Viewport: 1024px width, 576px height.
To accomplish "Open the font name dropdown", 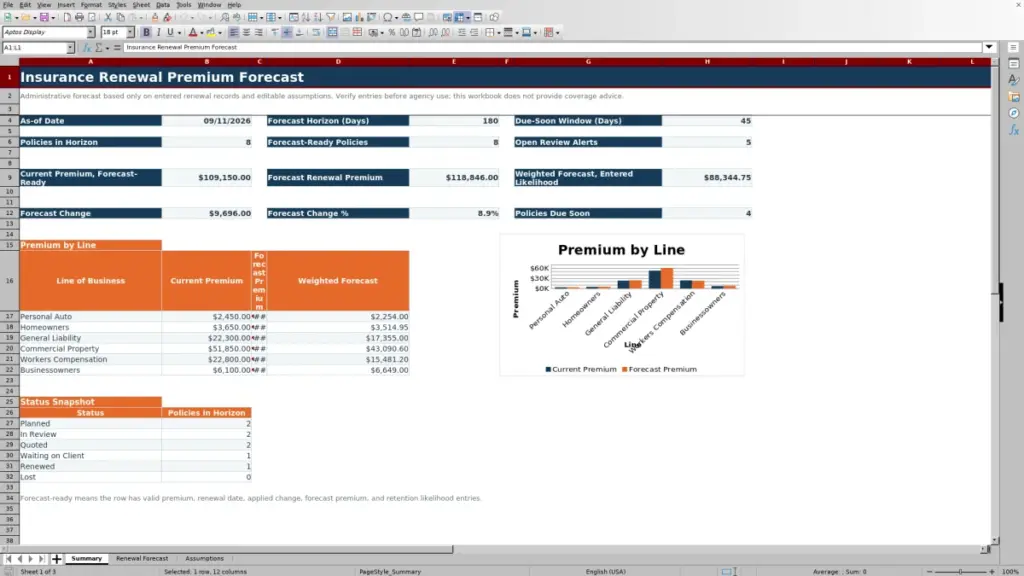I will (x=91, y=33).
